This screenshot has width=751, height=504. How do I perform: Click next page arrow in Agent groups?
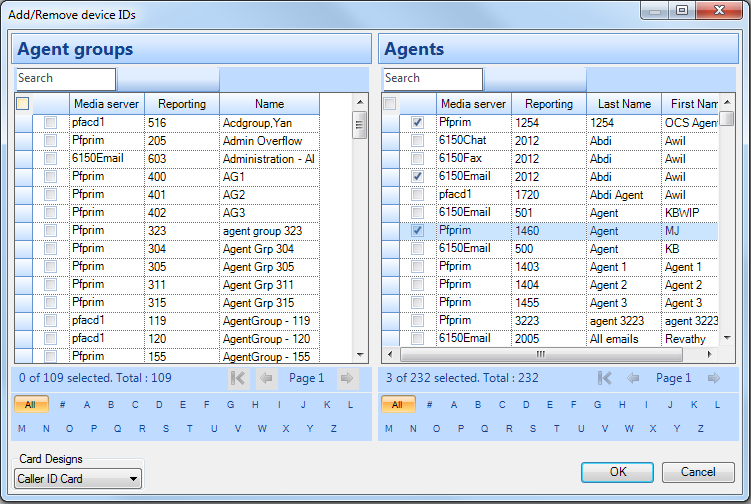347,378
